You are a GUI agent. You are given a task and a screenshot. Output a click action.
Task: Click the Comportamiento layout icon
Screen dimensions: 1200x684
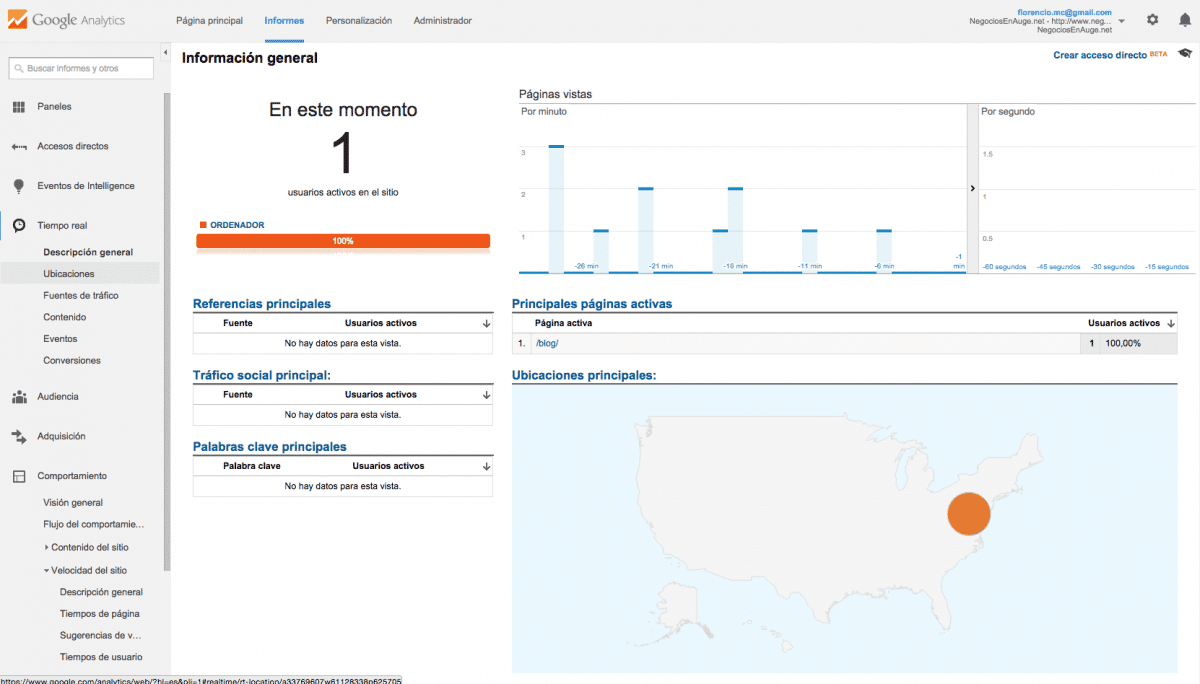(19, 476)
